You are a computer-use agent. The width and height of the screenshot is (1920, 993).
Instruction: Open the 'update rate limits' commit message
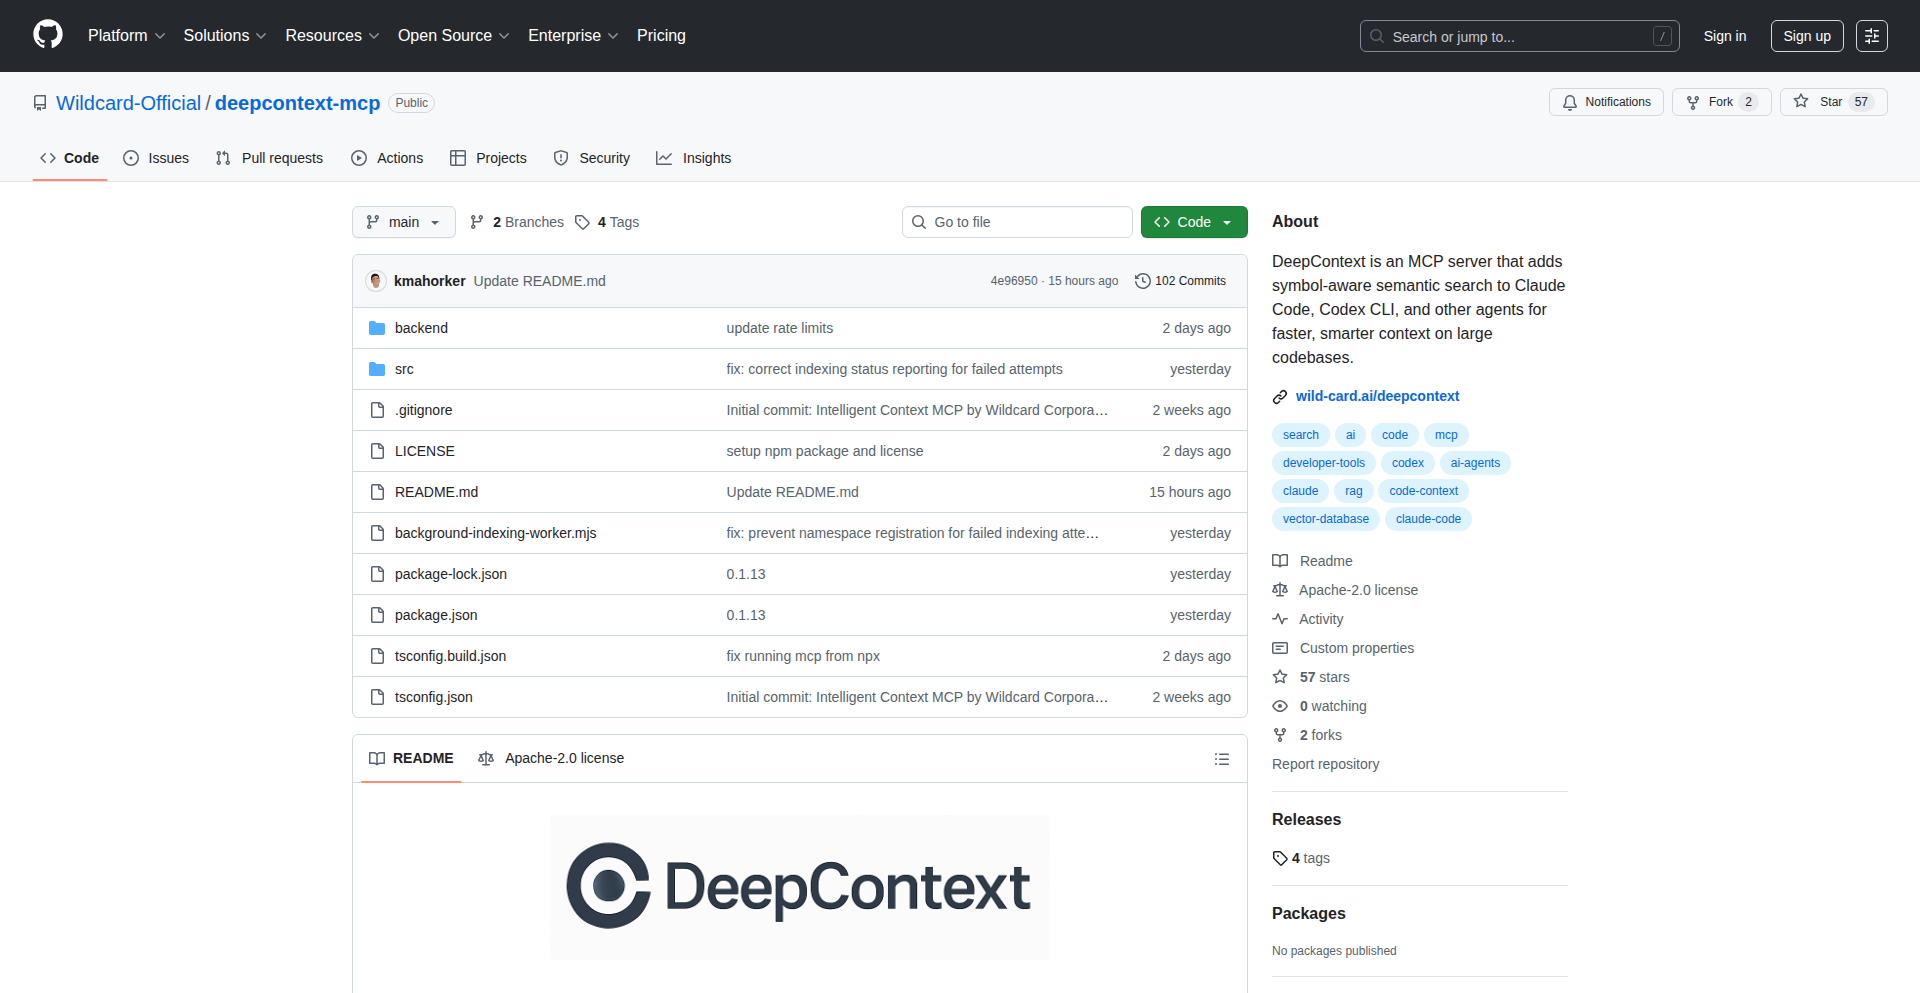point(779,328)
